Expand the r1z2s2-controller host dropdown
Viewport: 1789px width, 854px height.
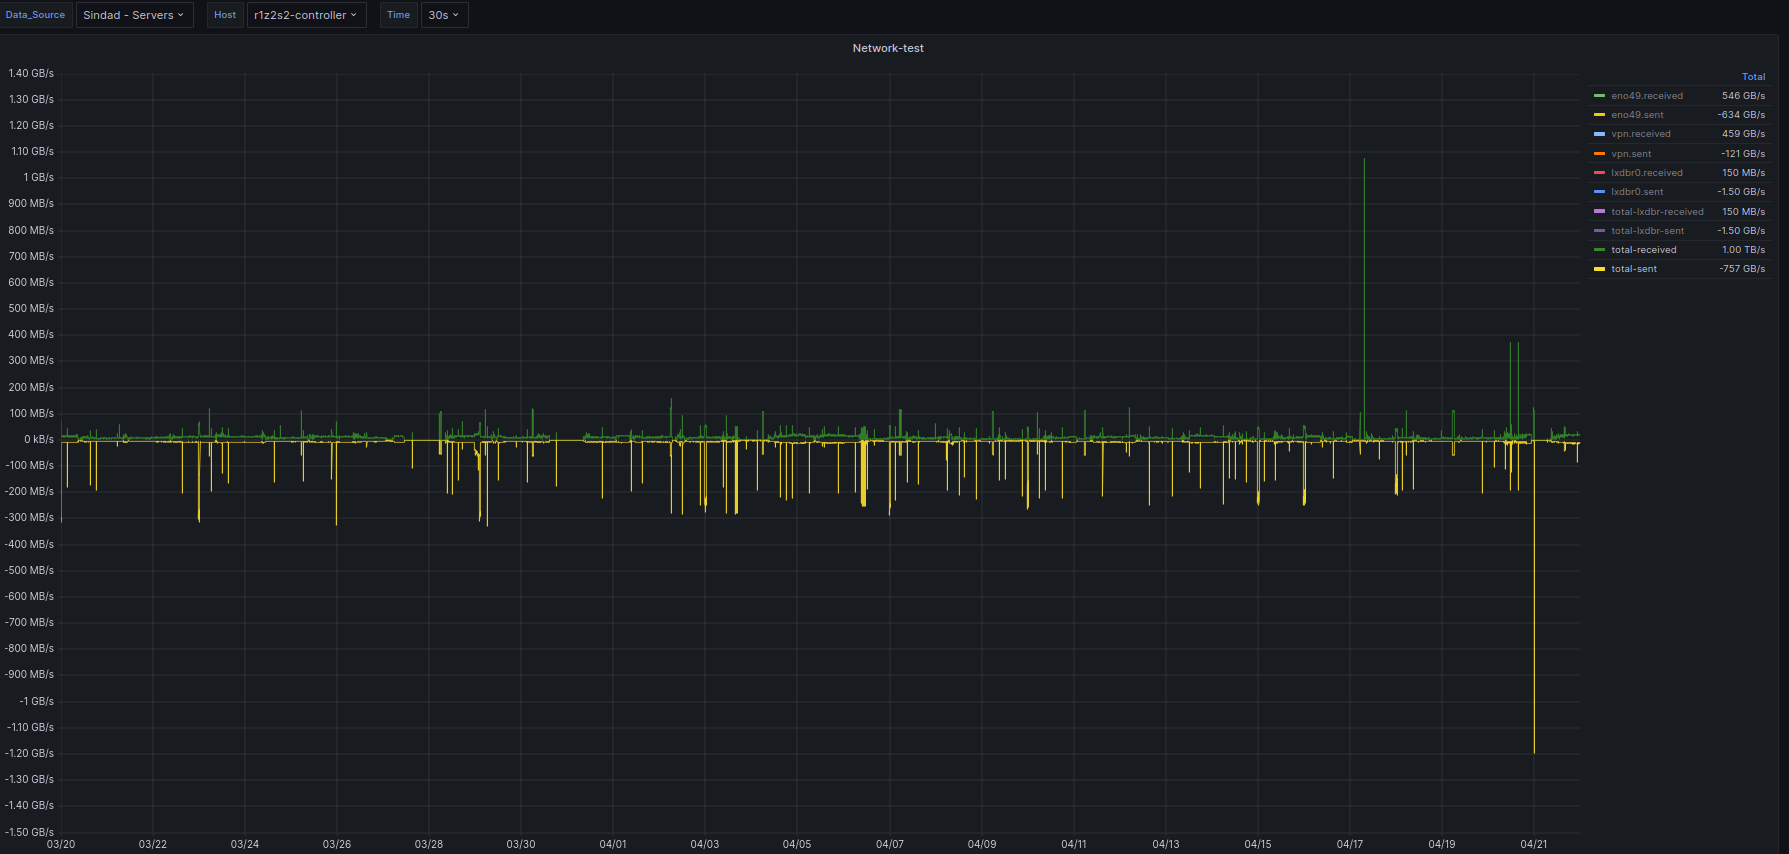tap(305, 15)
